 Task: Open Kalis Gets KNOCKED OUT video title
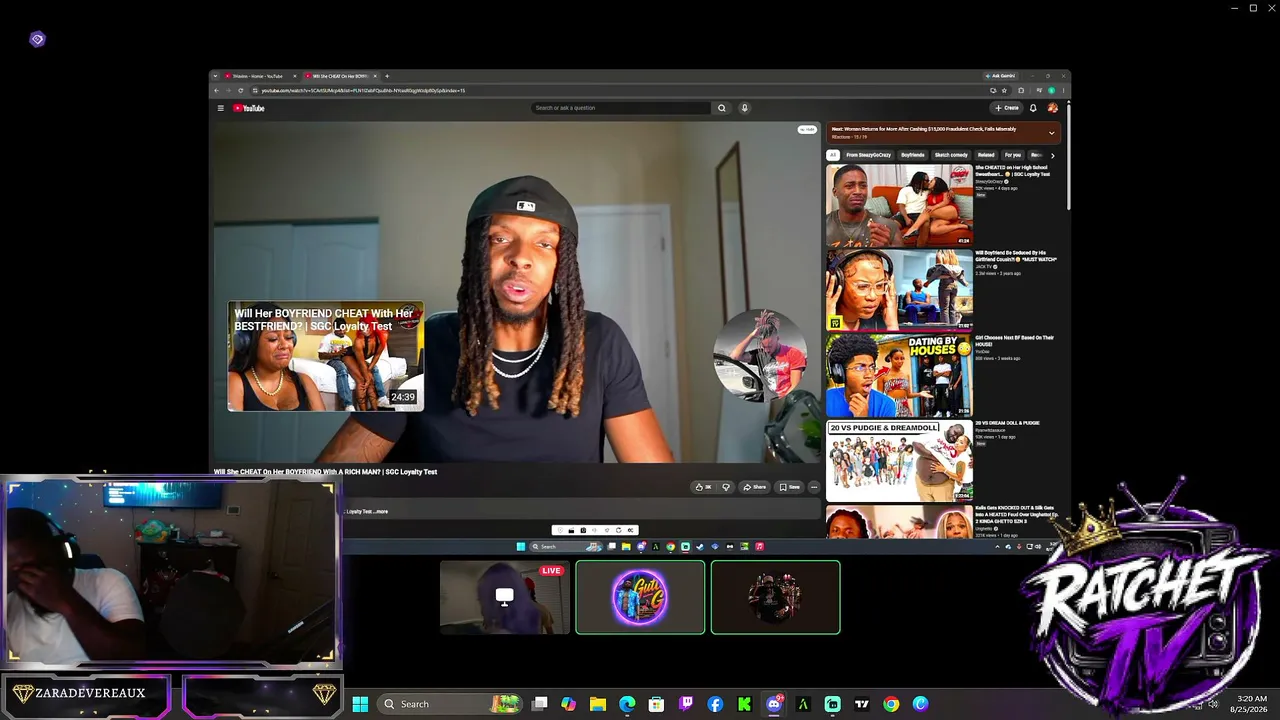click(x=1015, y=514)
